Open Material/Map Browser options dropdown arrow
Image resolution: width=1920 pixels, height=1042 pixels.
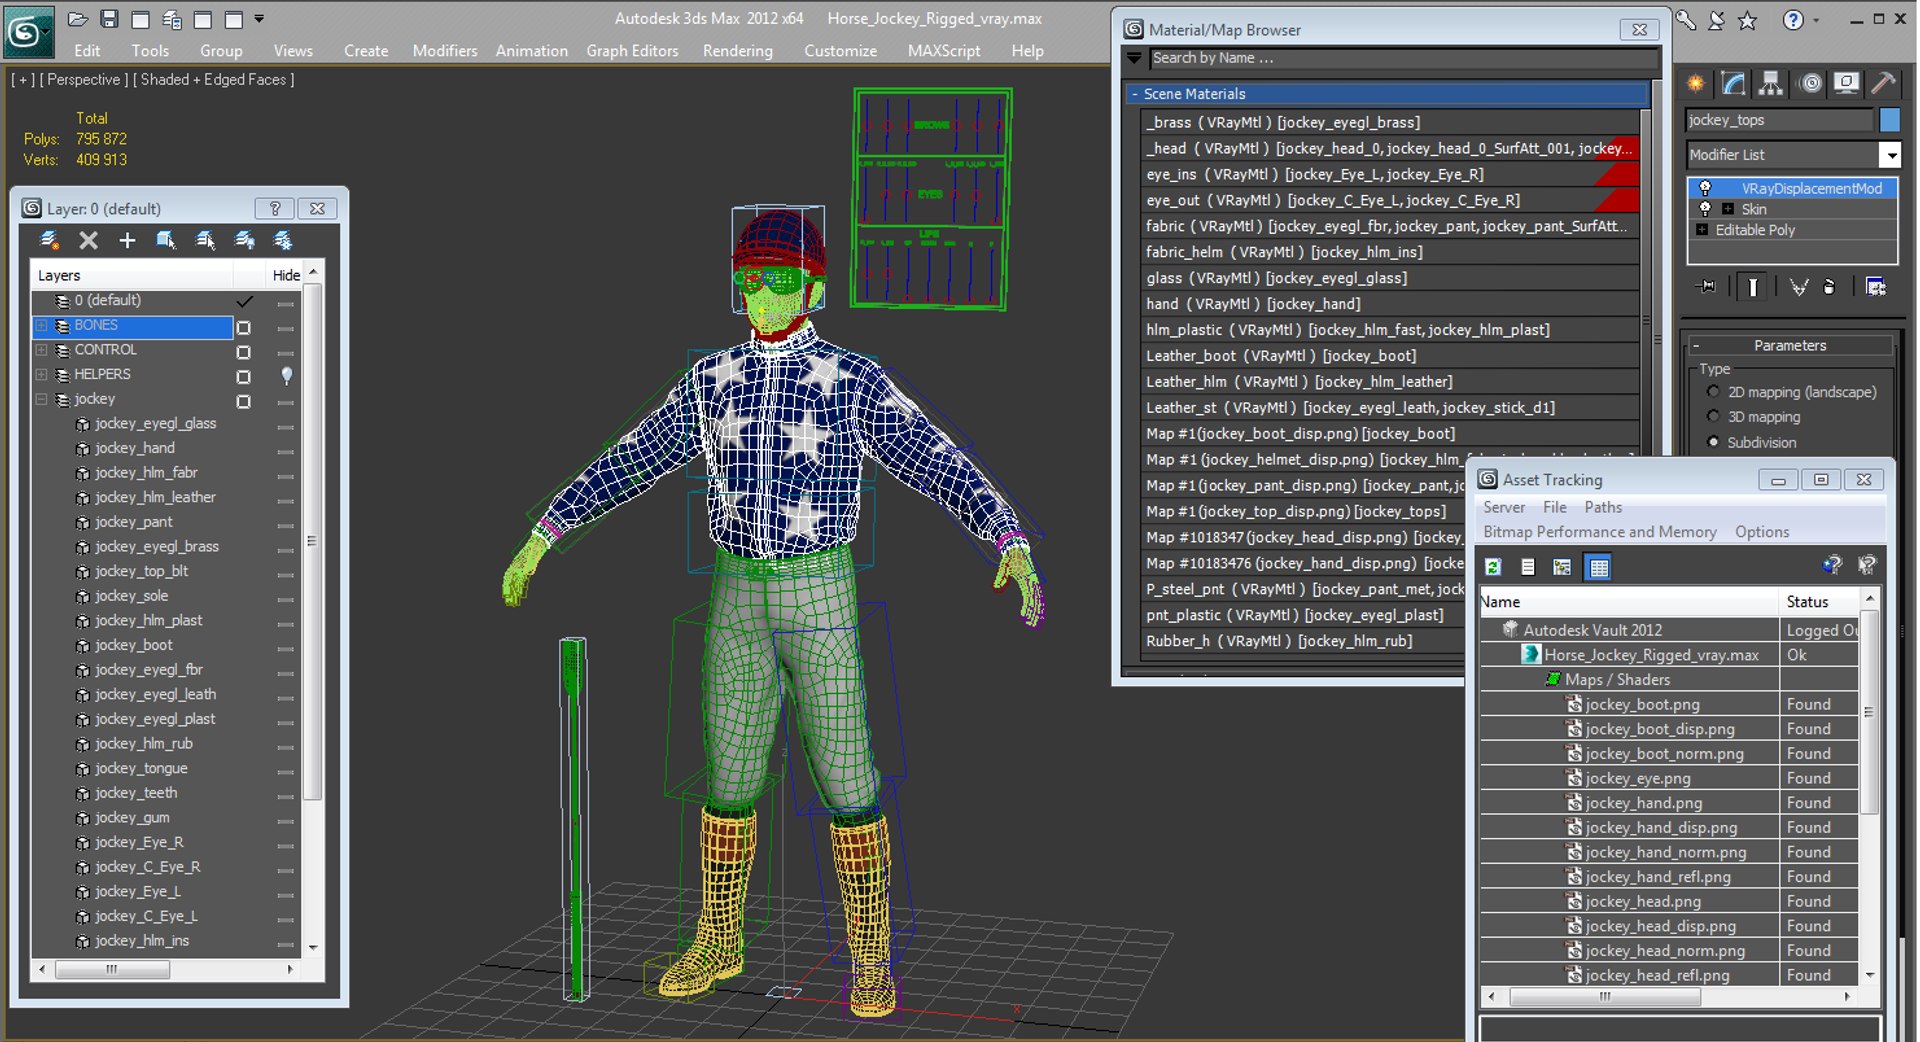point(1134,58)
